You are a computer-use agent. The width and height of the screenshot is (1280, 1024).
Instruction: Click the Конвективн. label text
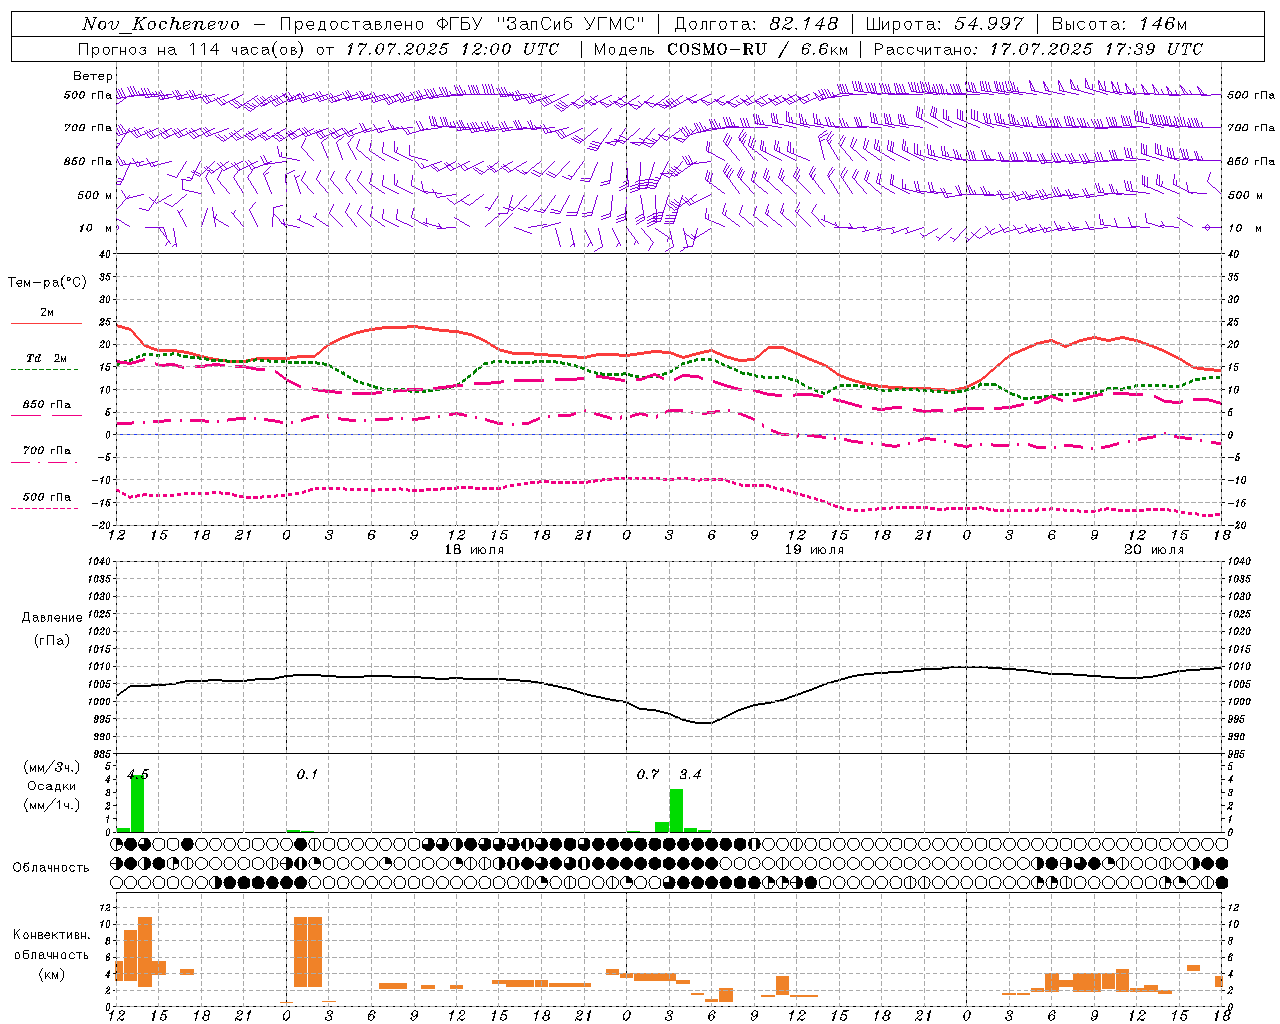click(51, 935)
